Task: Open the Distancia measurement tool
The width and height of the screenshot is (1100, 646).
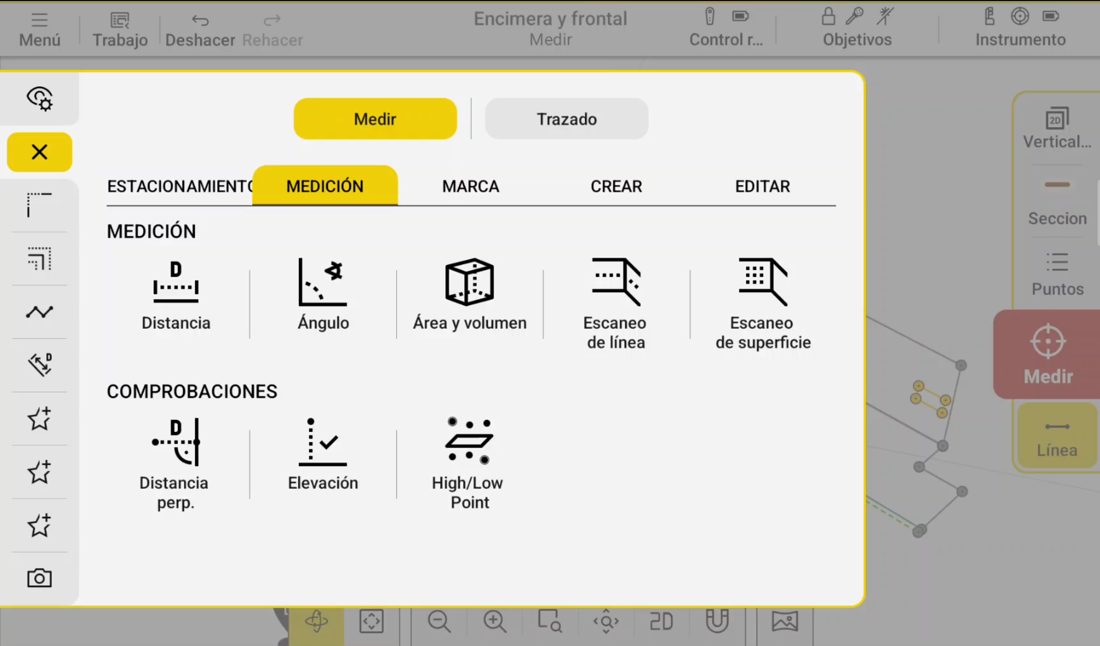Action: 176,295
